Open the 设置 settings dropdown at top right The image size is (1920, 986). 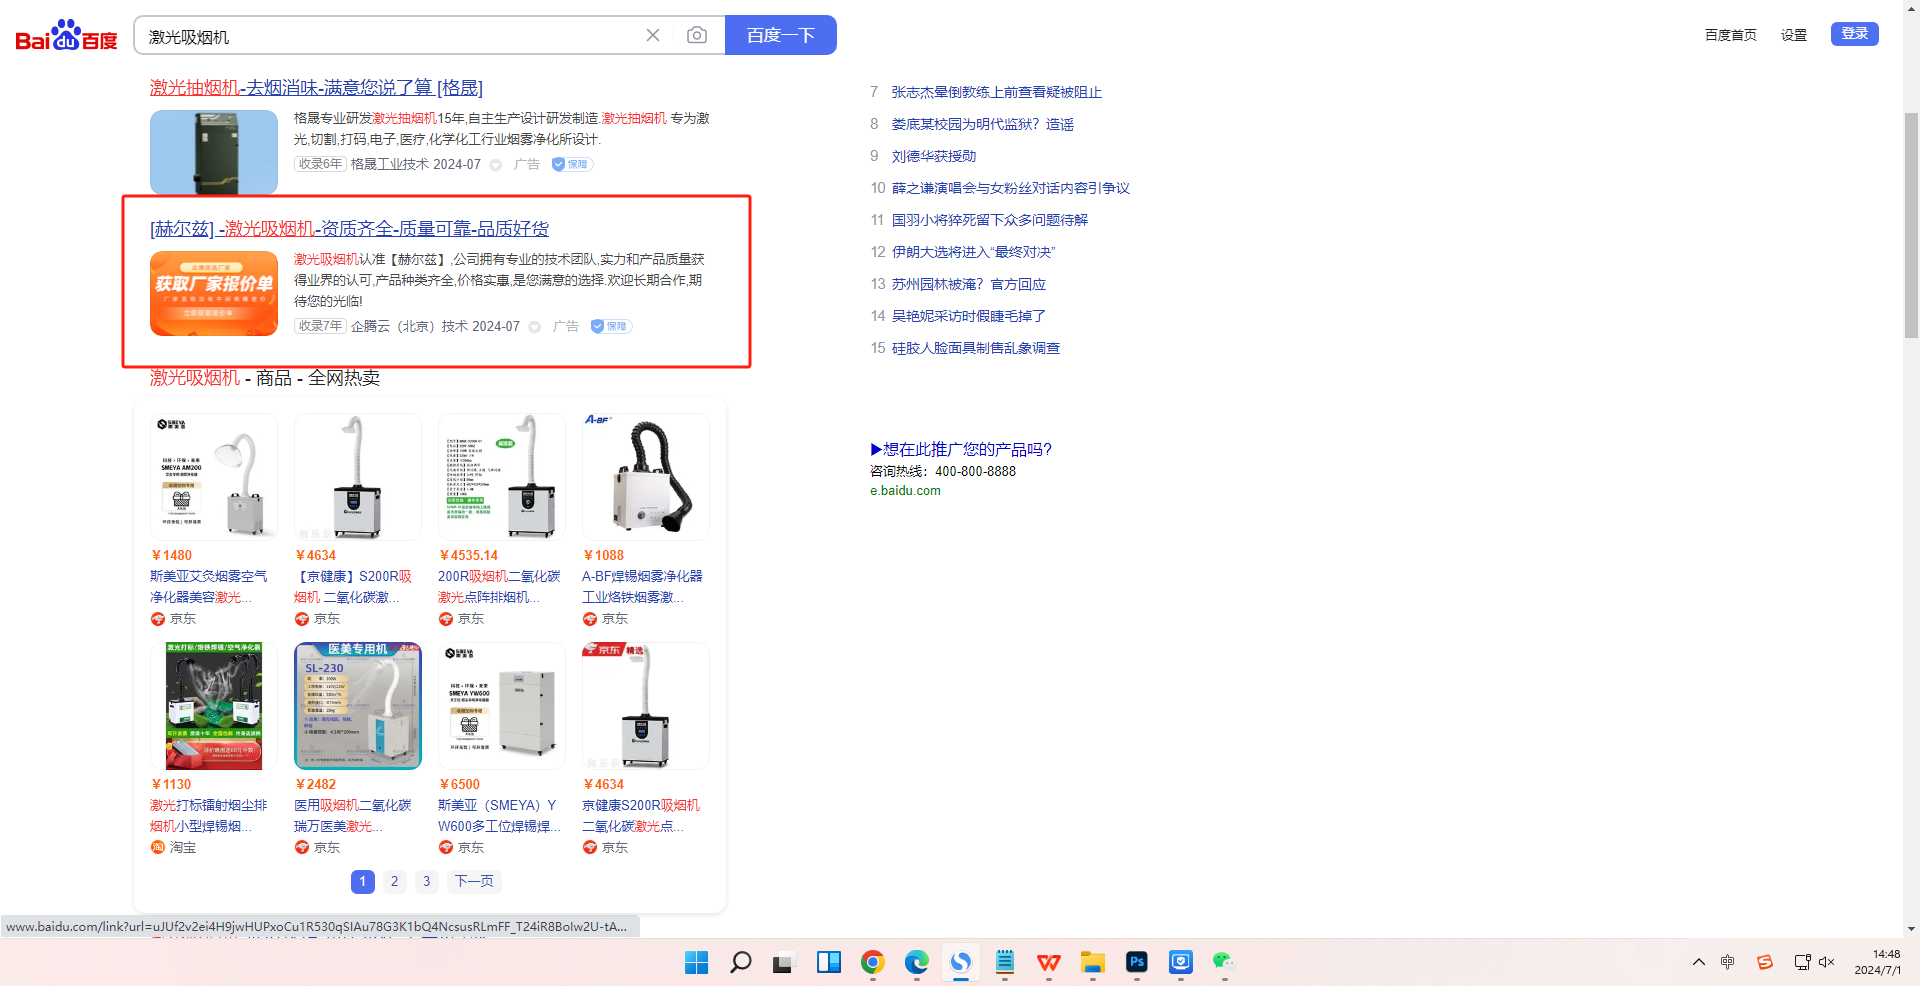tap(1793, 34)
